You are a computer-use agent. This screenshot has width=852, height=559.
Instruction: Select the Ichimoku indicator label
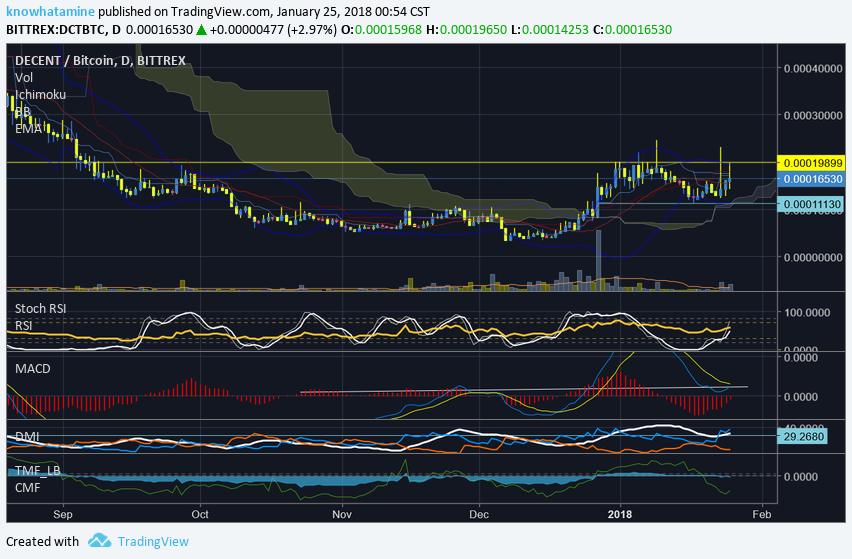point(41,95)
